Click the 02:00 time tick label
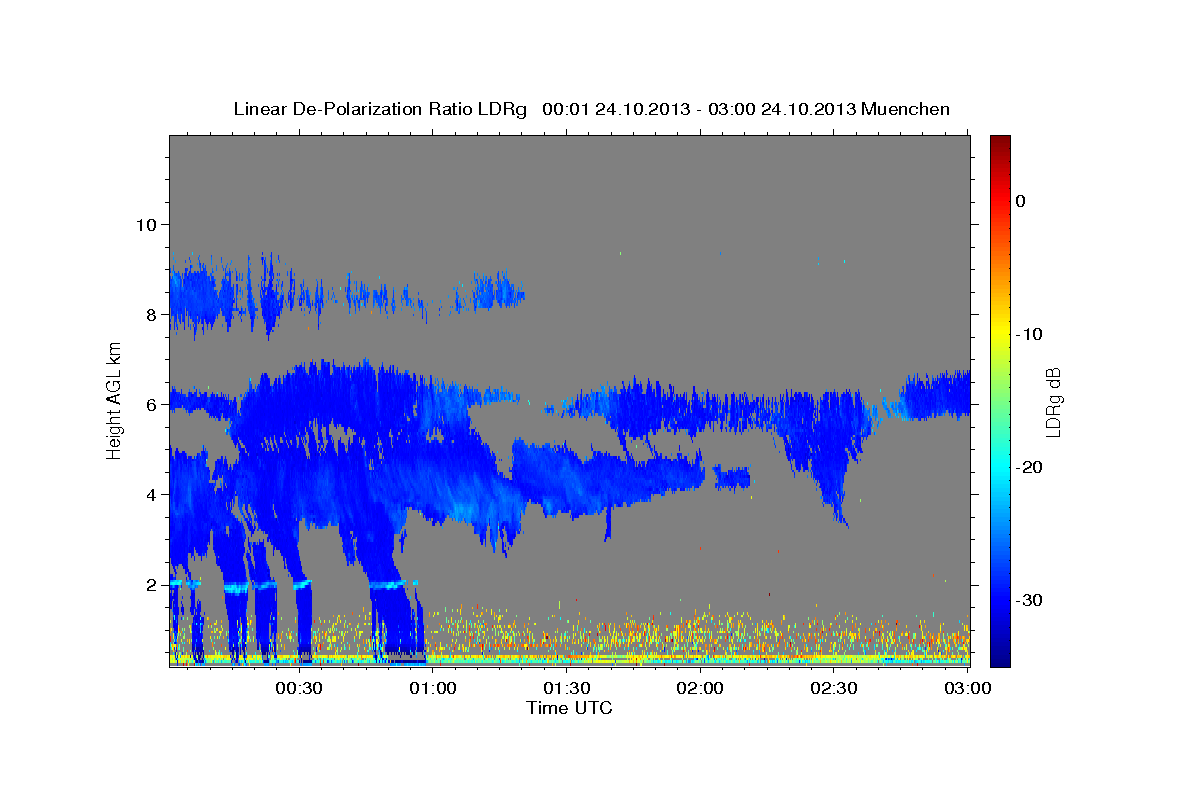 [700, 688]
